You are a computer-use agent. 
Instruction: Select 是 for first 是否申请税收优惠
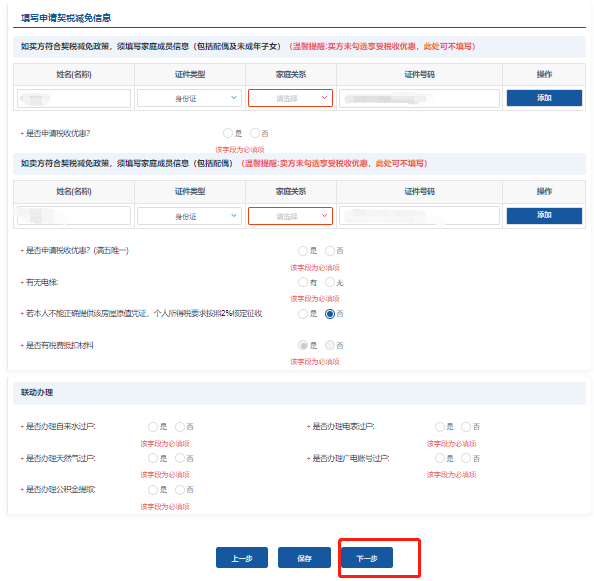point(228,133)
